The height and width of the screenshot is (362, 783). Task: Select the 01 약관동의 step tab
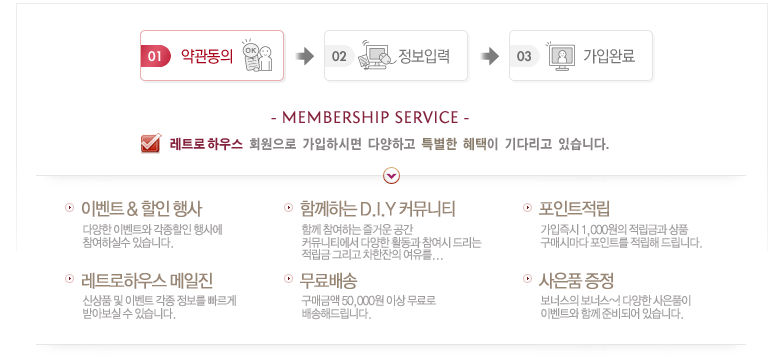[x=212, y=55]
